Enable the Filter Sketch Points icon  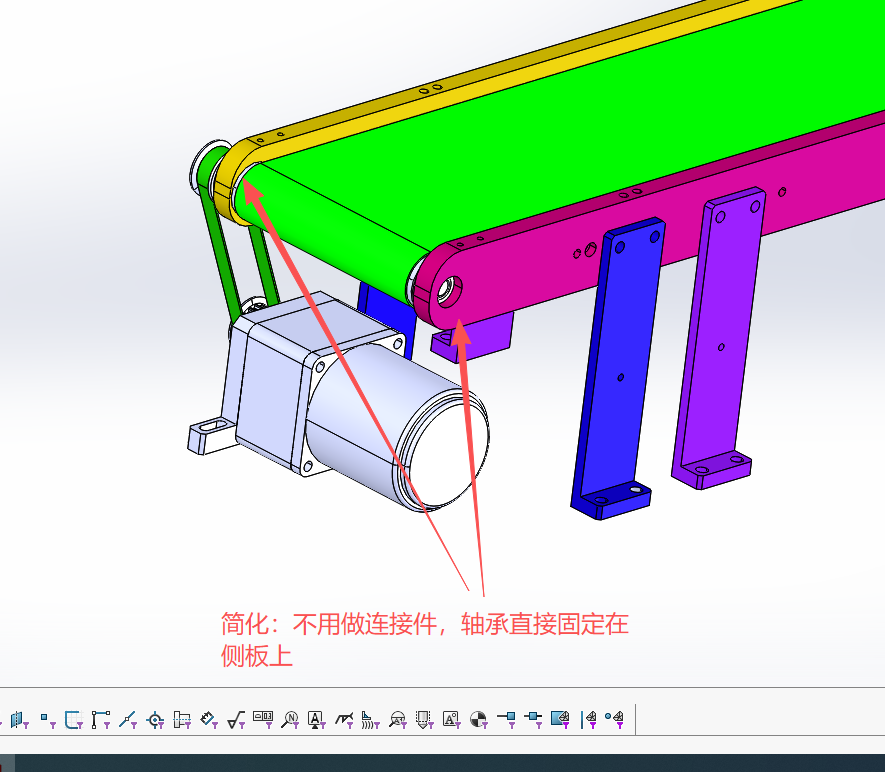click(47, 720)
